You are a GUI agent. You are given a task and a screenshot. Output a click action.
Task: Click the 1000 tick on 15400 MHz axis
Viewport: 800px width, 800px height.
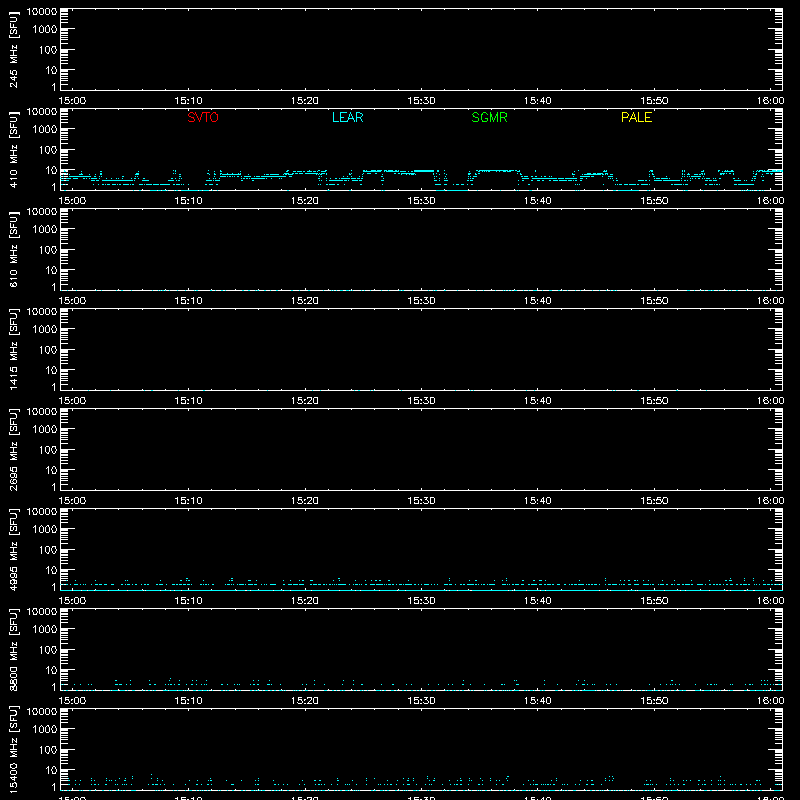45,729
